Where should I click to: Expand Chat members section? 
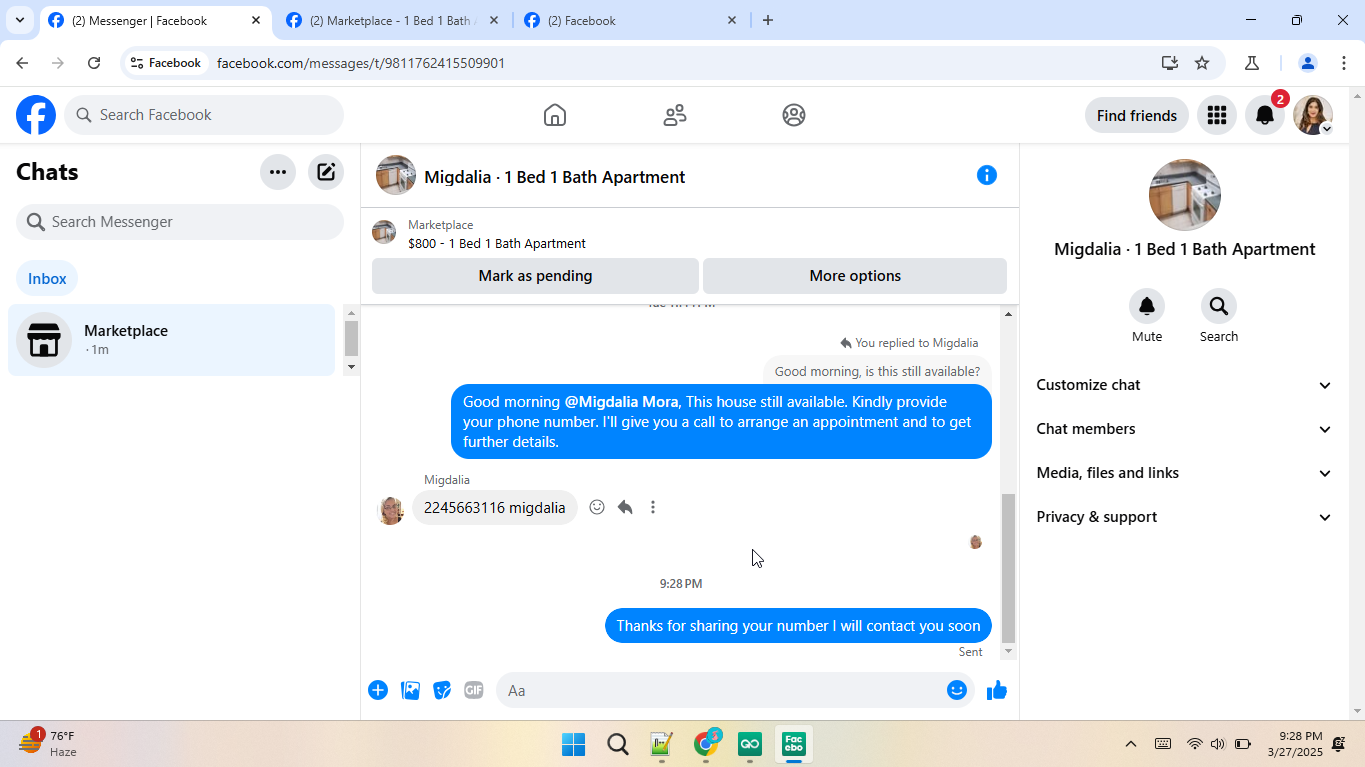point(1185,429)
